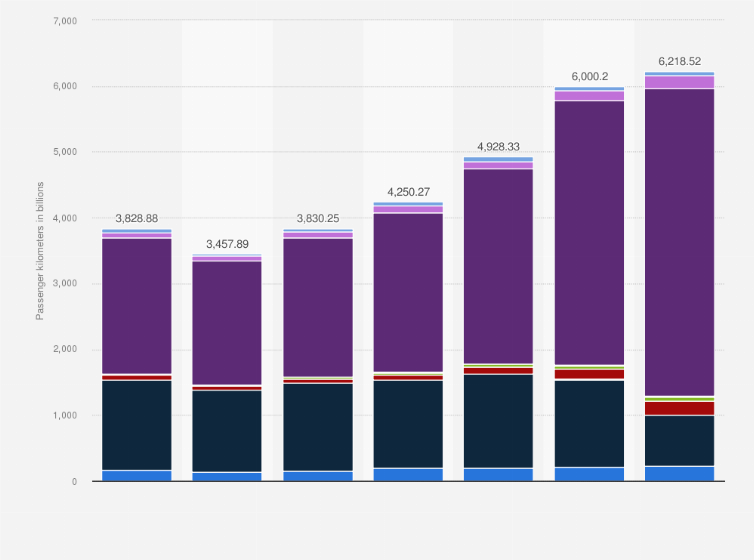Image resolution: width=754 pixels, height=560 pixels.
Task: Select purple segment of 3,457.89 bar
Action: pyautogui.click(x=227, y=323)
